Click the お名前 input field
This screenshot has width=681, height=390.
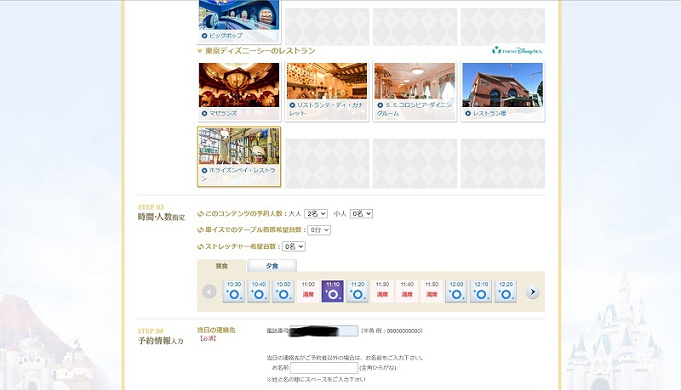point(324,368)
